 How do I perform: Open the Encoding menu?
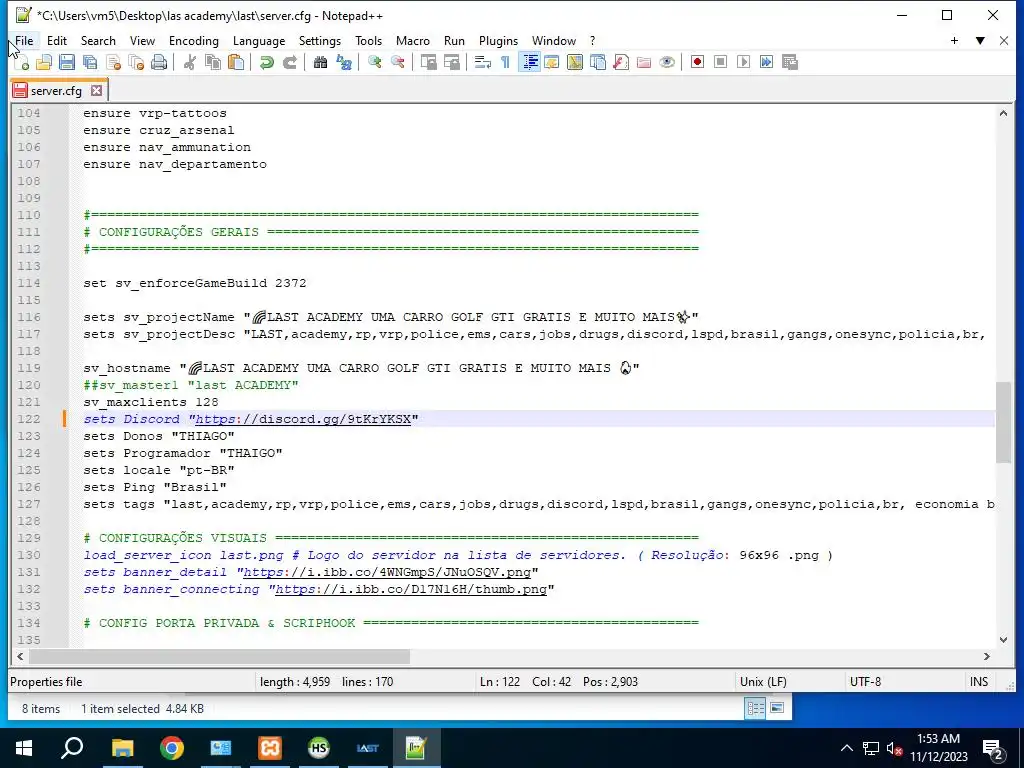click(x=194, y=40)
